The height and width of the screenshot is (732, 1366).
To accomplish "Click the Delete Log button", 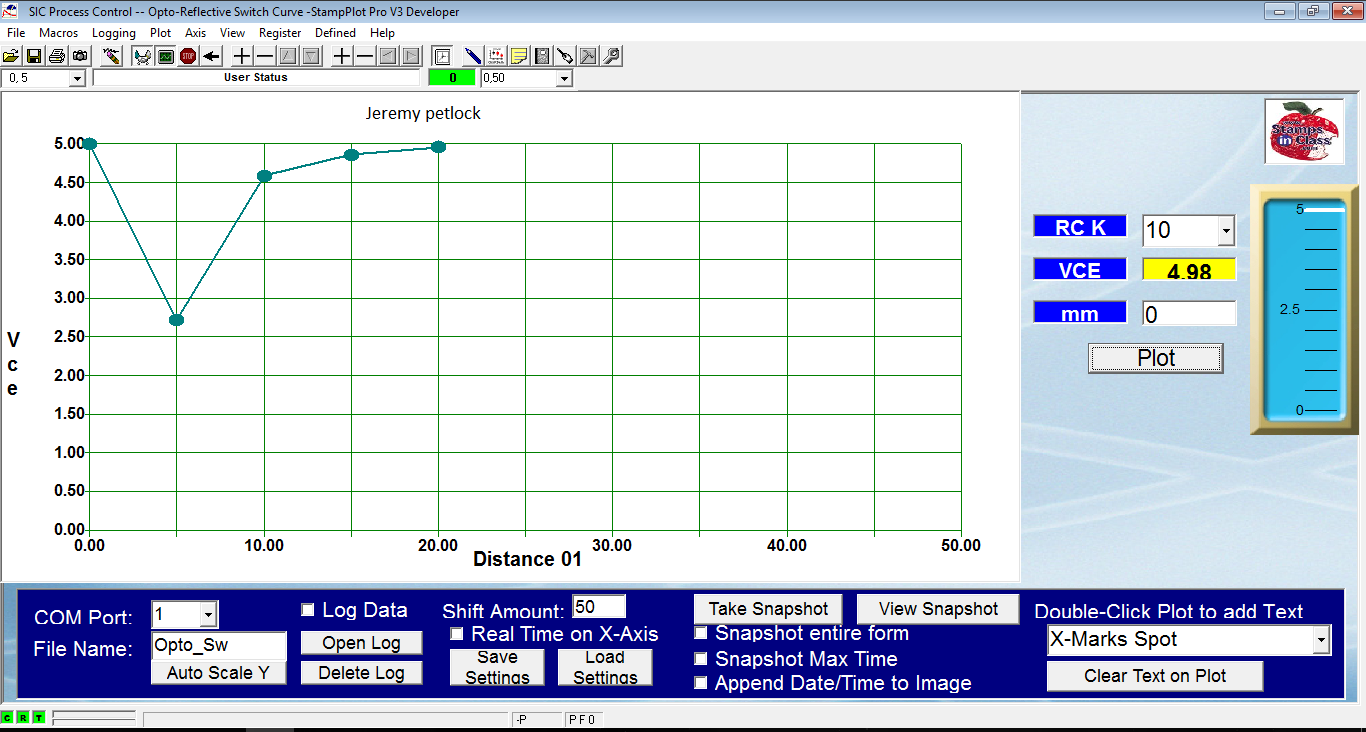I will (362, 673).
